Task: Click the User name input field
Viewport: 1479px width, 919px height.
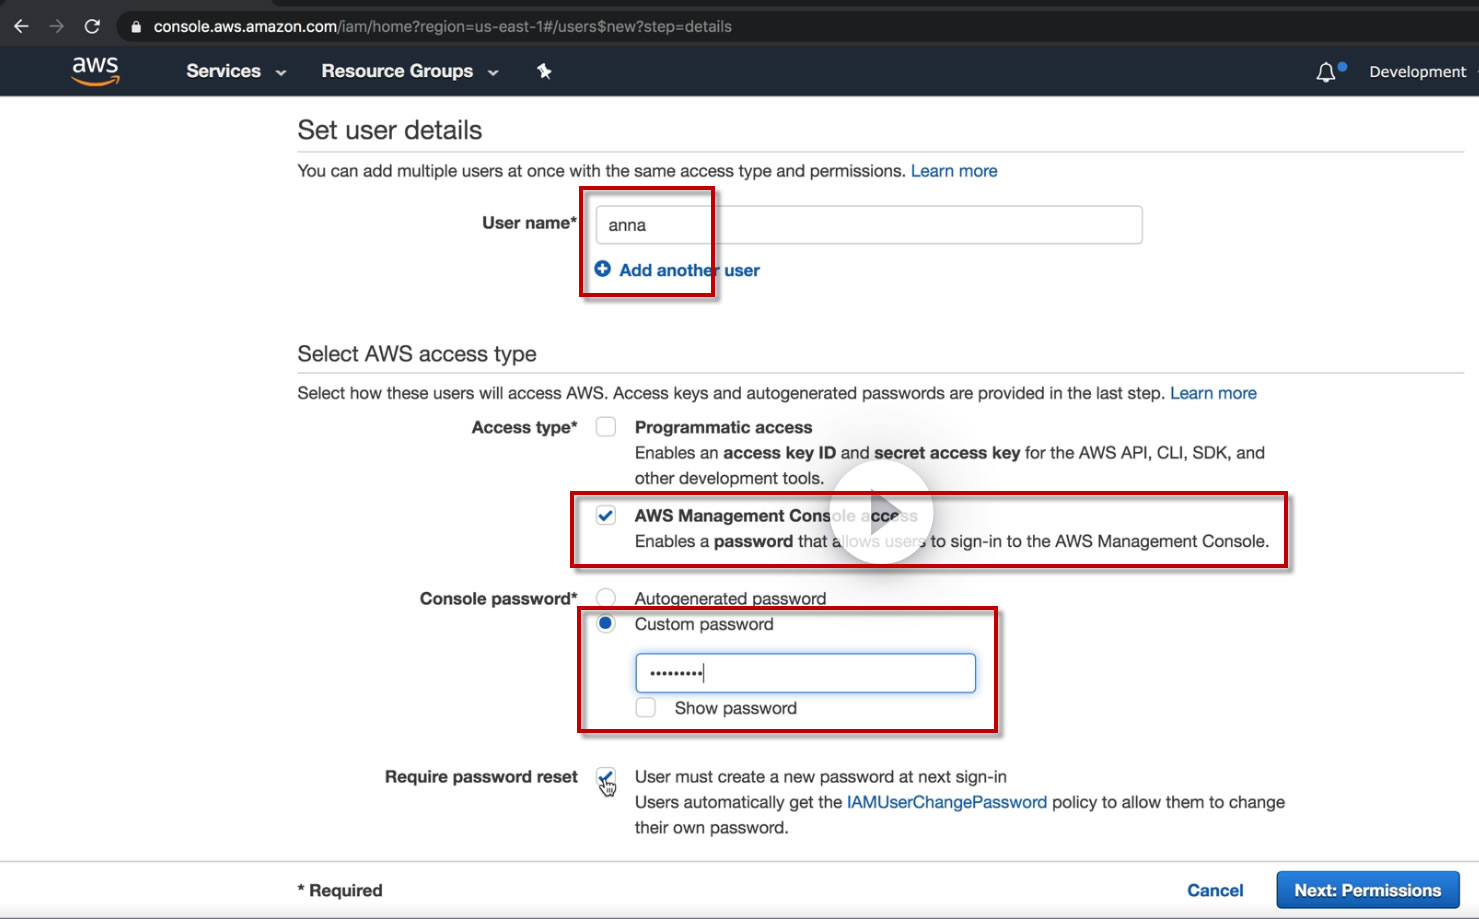Action: [868, 225]
